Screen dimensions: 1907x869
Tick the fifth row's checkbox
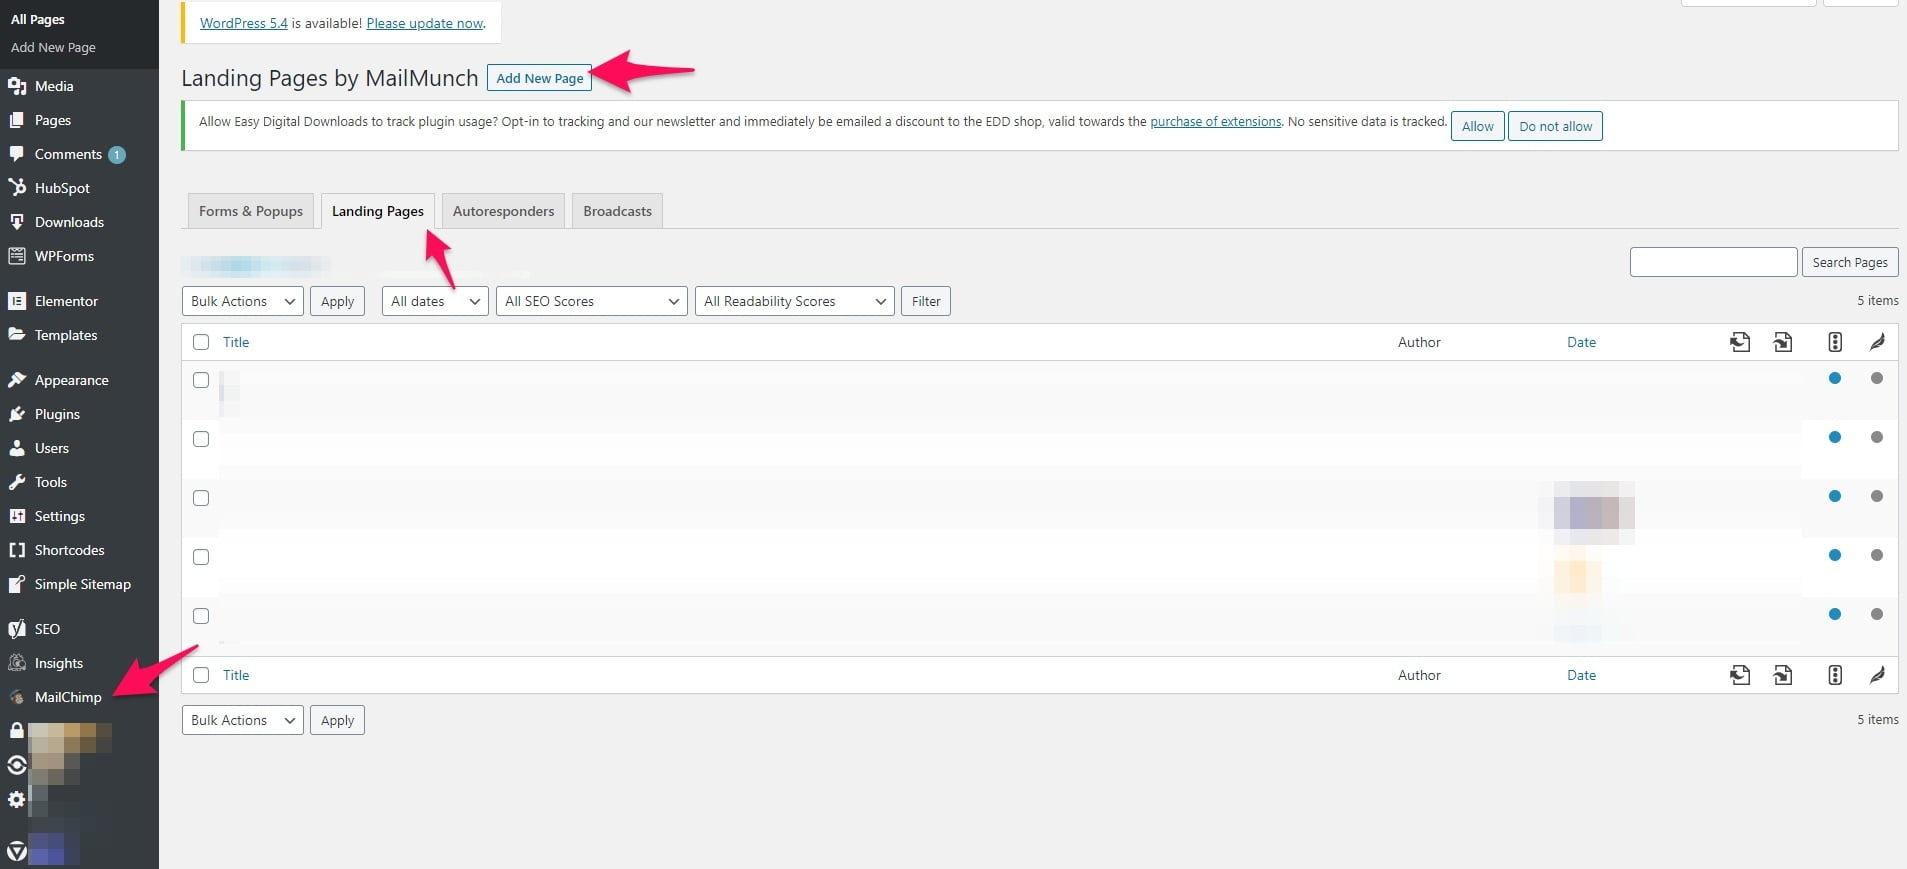pyautogui.click(x=201, y=616)
